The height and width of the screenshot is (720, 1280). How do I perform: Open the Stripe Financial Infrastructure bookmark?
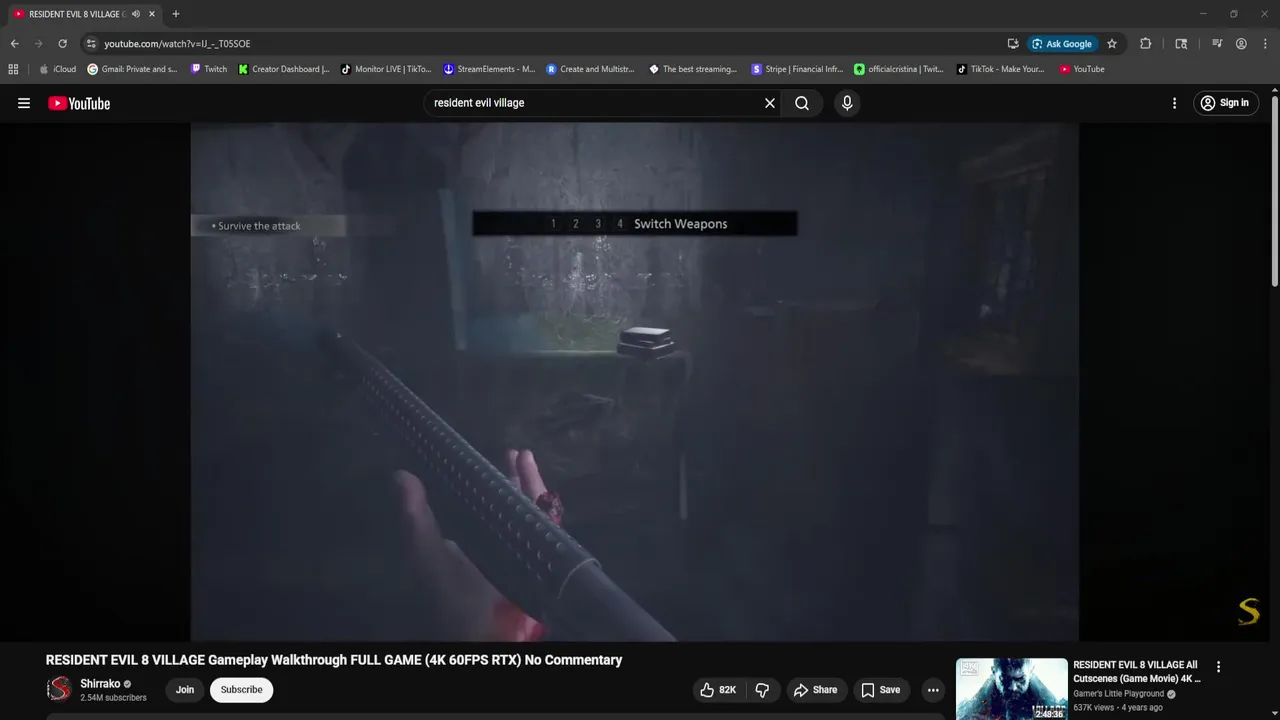tap(797, 69)
